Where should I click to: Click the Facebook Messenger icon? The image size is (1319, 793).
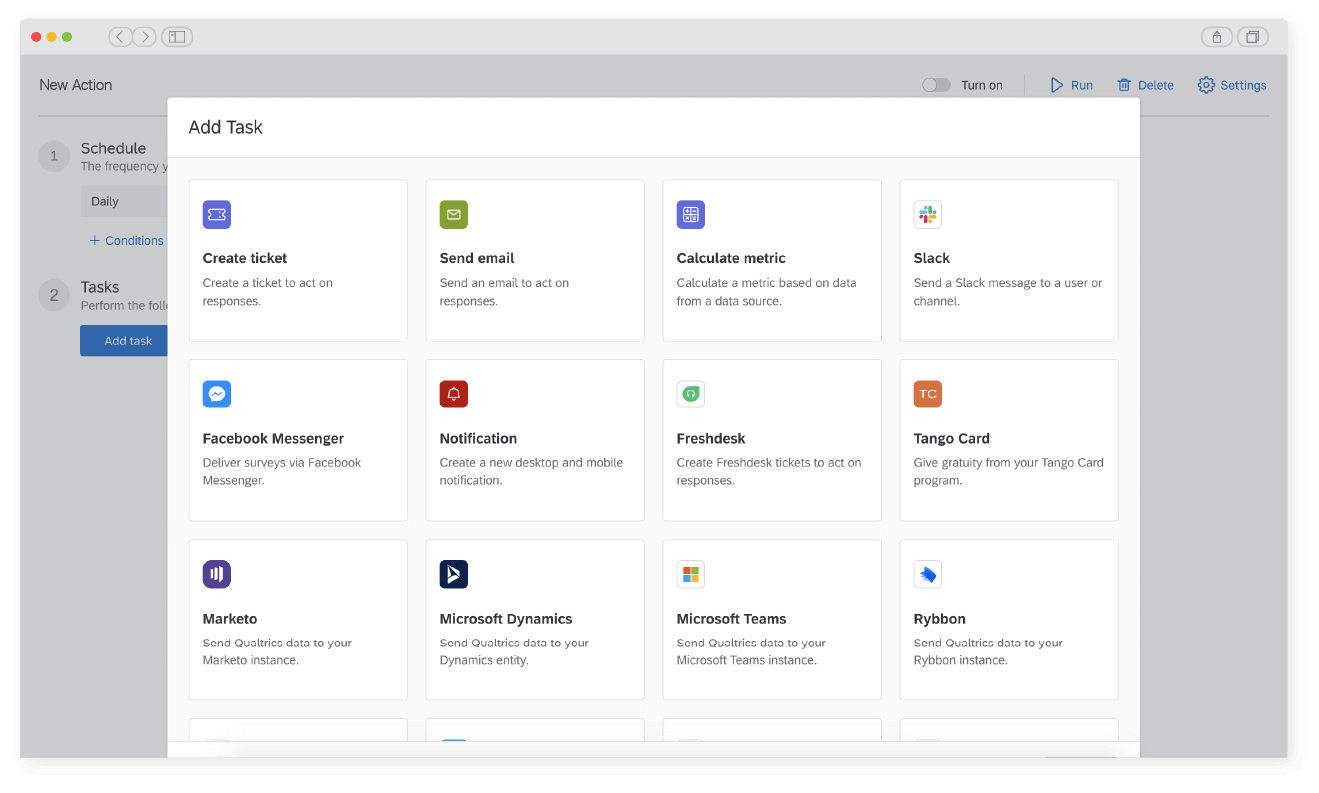pyautogui.click(x=217, y=394)
